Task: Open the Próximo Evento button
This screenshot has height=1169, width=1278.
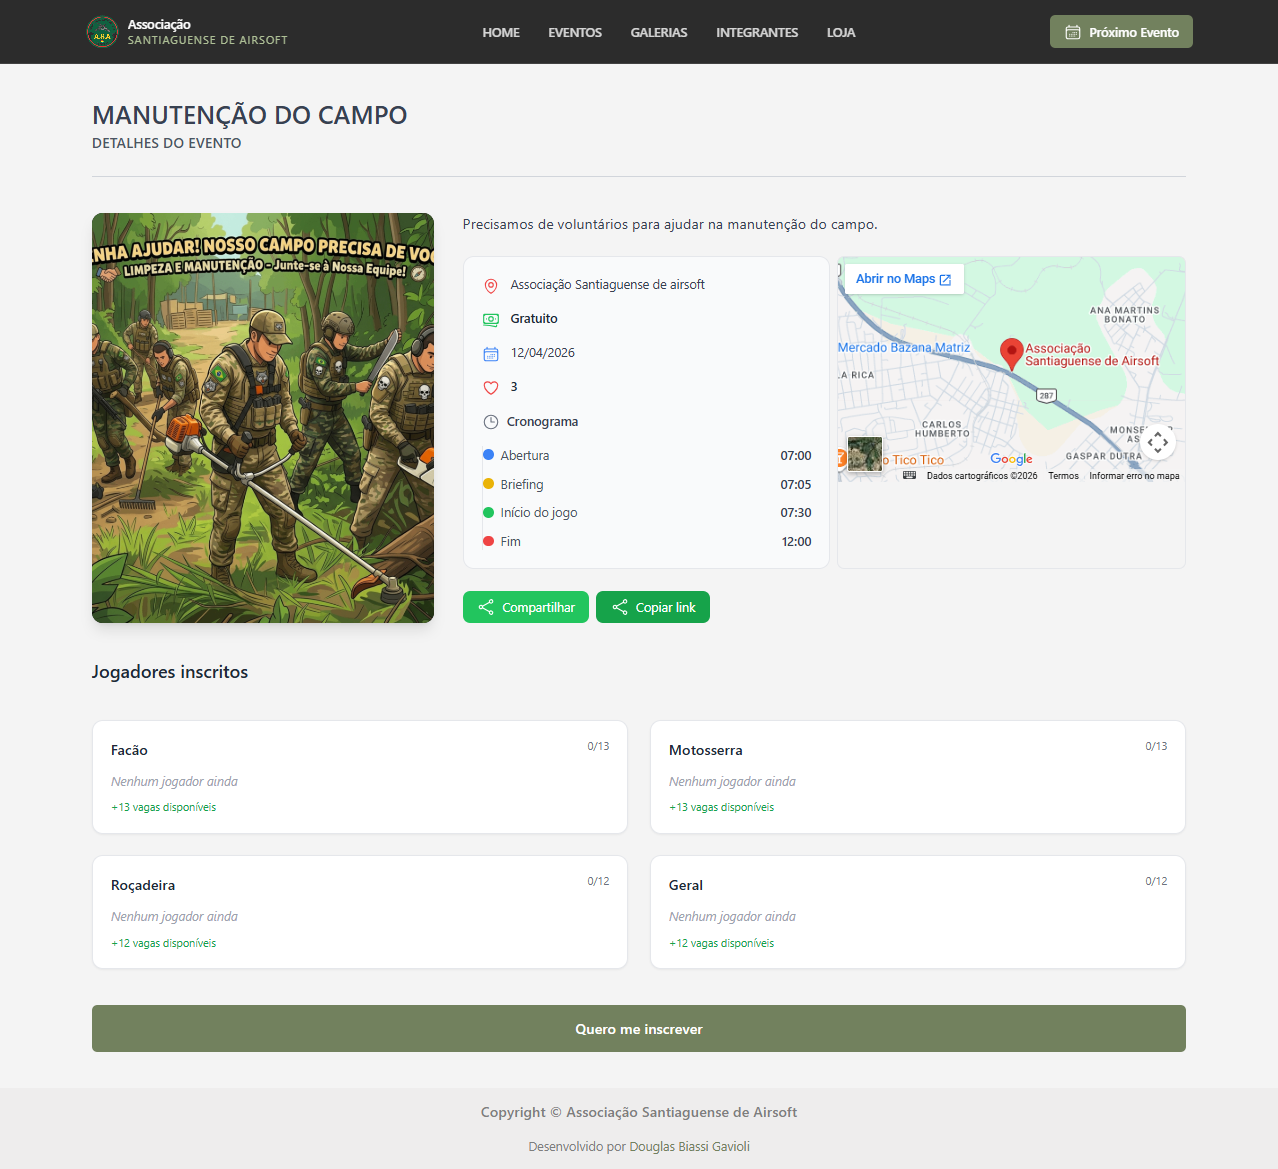Action: pos(1121,32)
